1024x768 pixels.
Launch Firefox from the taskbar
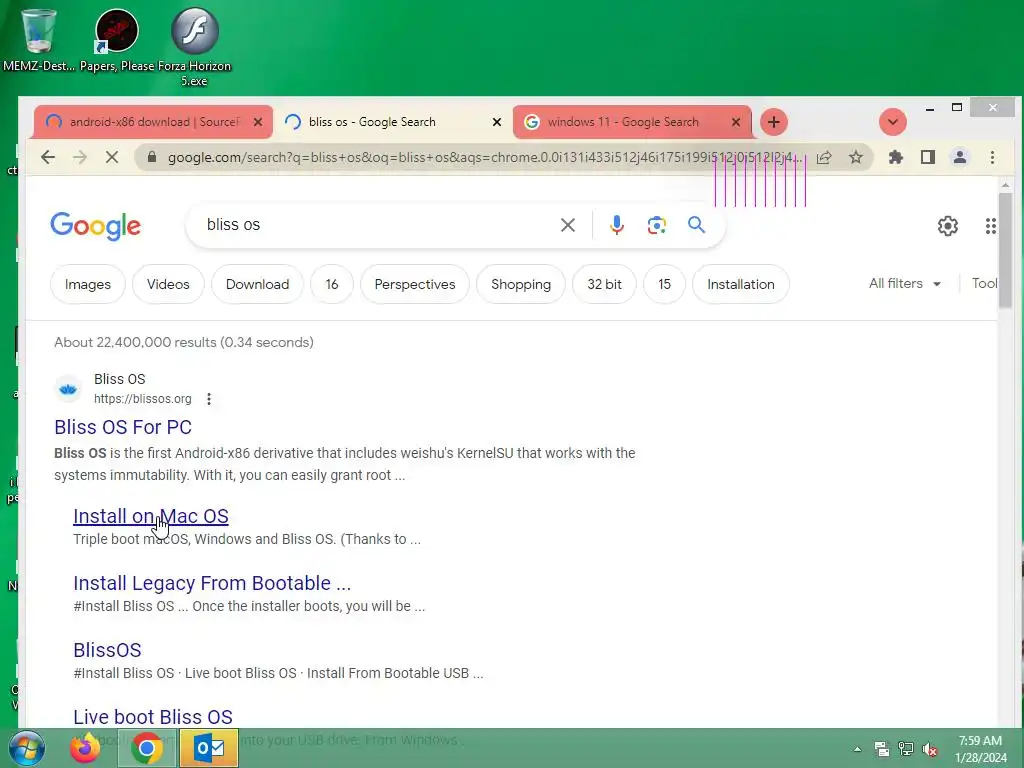(x=85, y=748)
